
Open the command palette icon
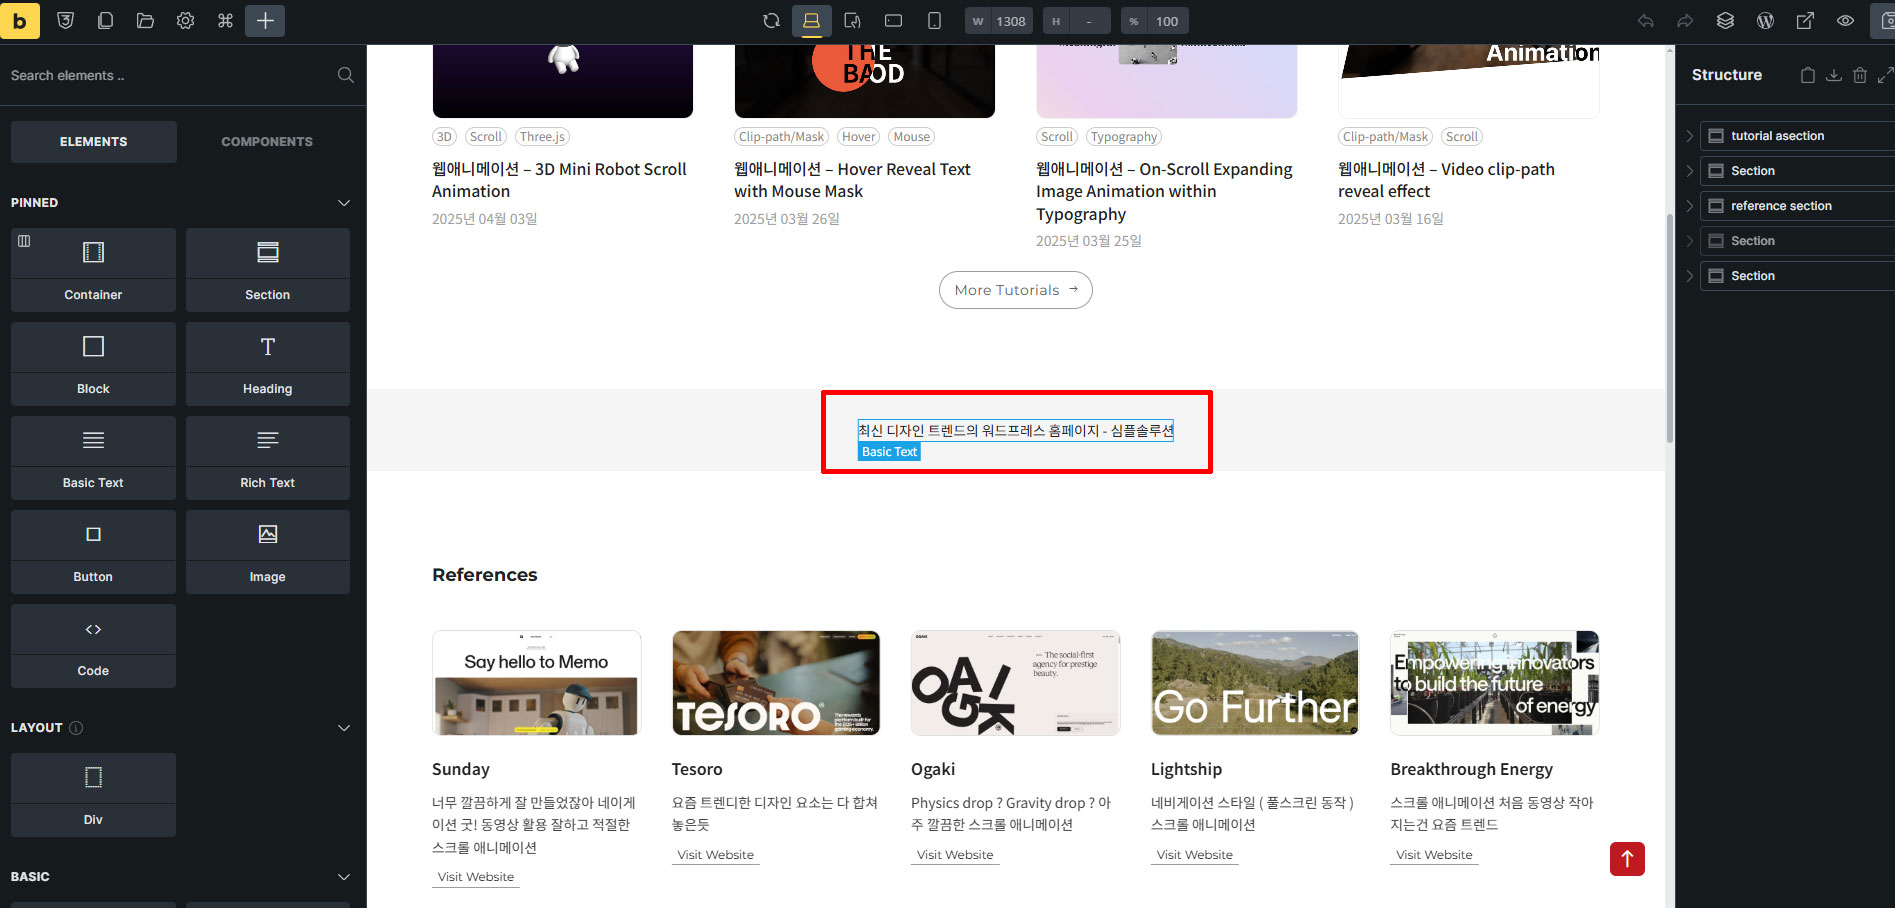pyautogui.click(x=225, y=21)
